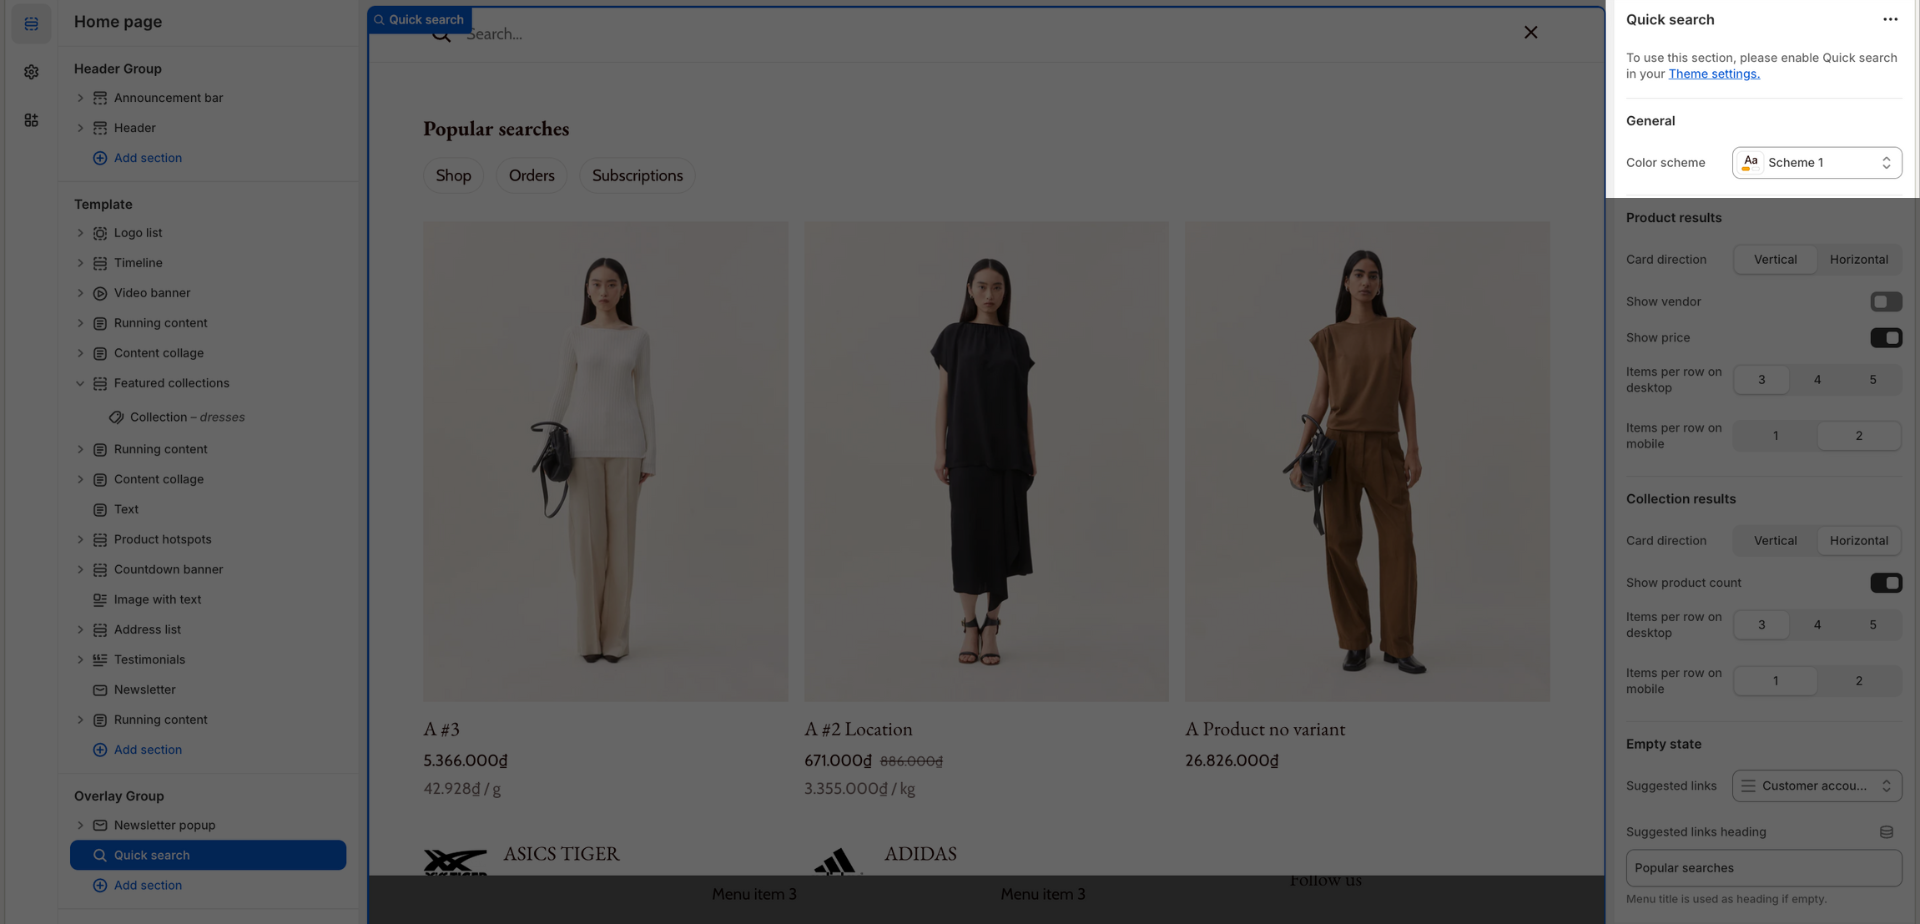Viewport: 1920px width, 924px height.
Task: Click the three-dot menu beside Quick search
Action: [1889, 20]
